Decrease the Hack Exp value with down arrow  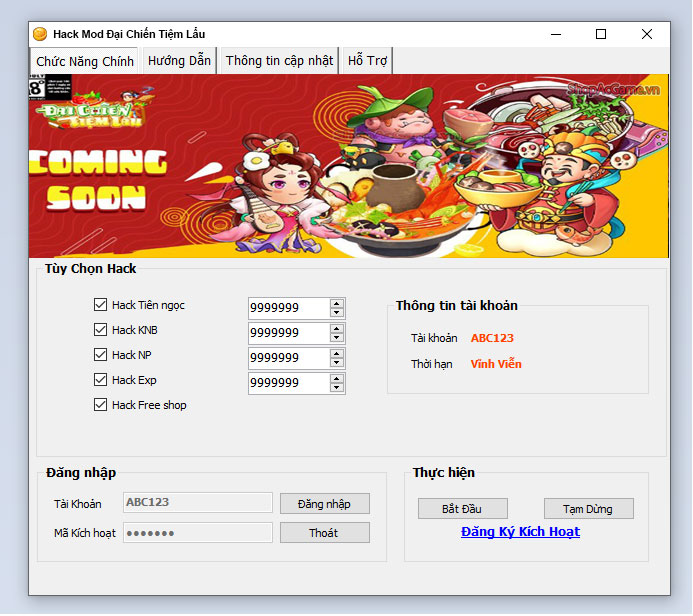(337, 388)
